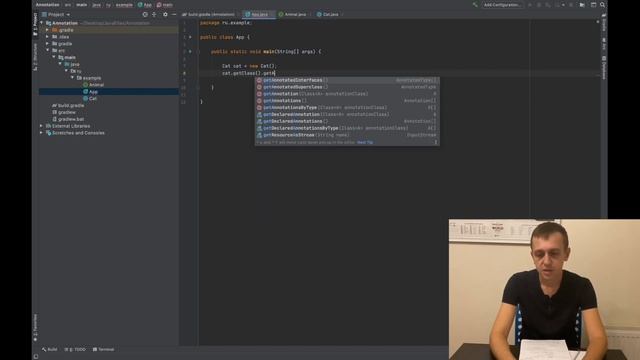Toggle the Ant tool window on right edge
The width and height of the screenshot is (640, 360).
604,44
